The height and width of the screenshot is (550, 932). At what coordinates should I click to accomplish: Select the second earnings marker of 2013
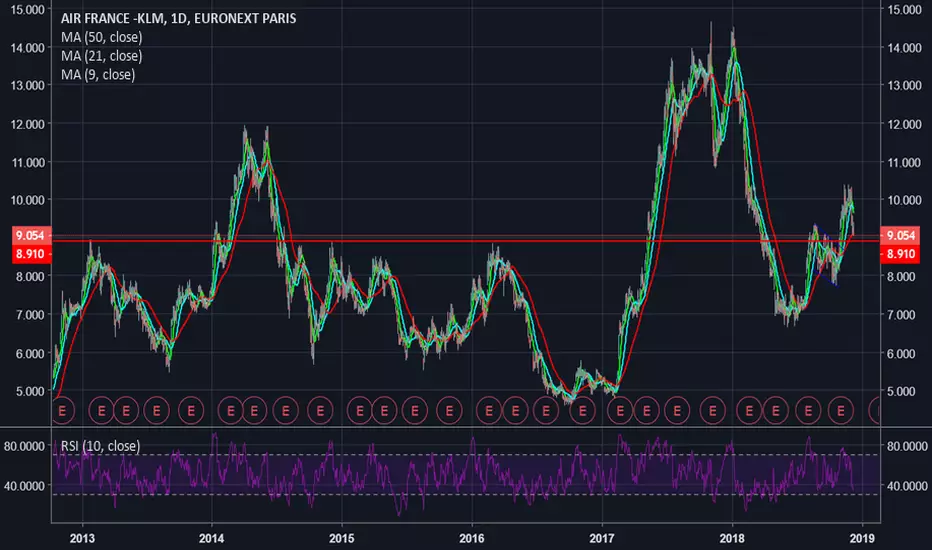click(x=126, y=410)
